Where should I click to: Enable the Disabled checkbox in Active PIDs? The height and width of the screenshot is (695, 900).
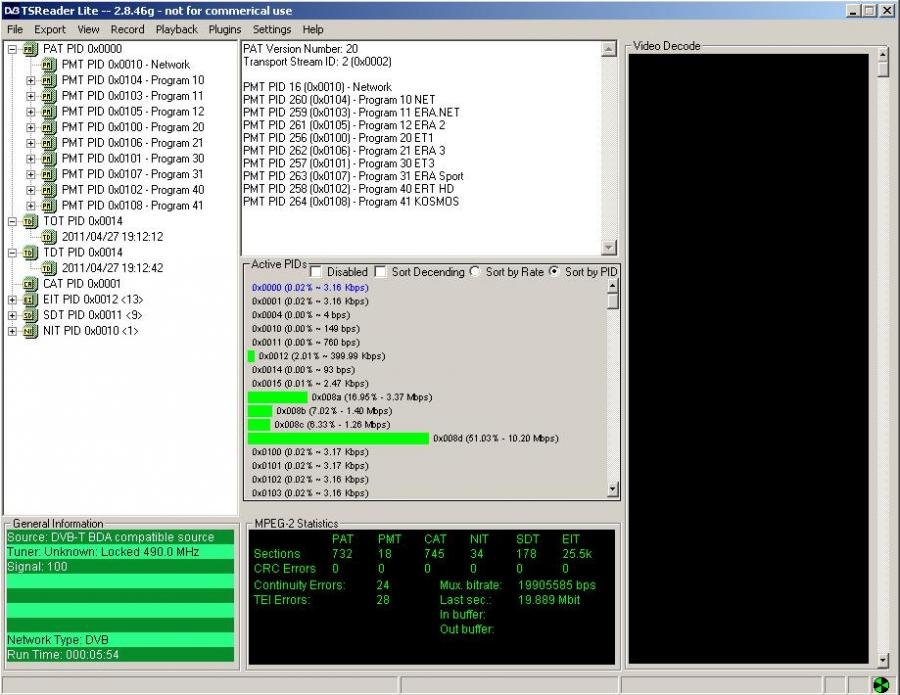tap(316, 272)
